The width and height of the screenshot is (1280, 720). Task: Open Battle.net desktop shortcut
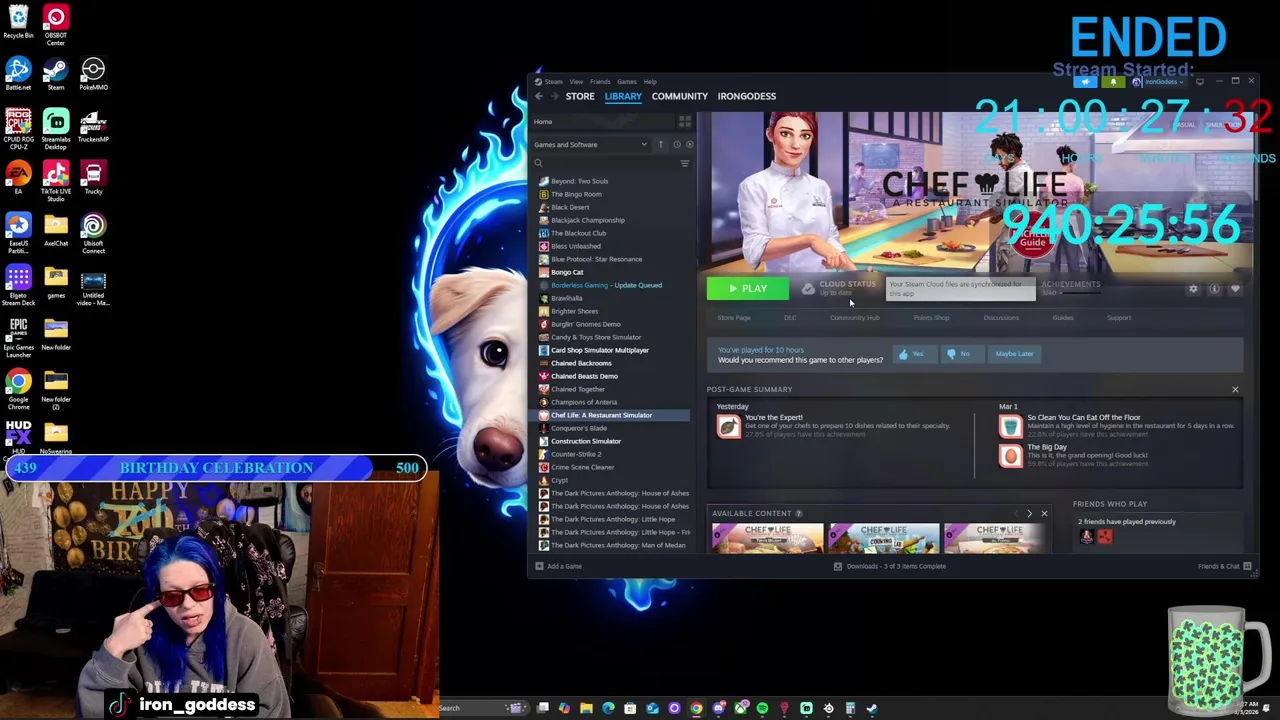coord(18,74)
